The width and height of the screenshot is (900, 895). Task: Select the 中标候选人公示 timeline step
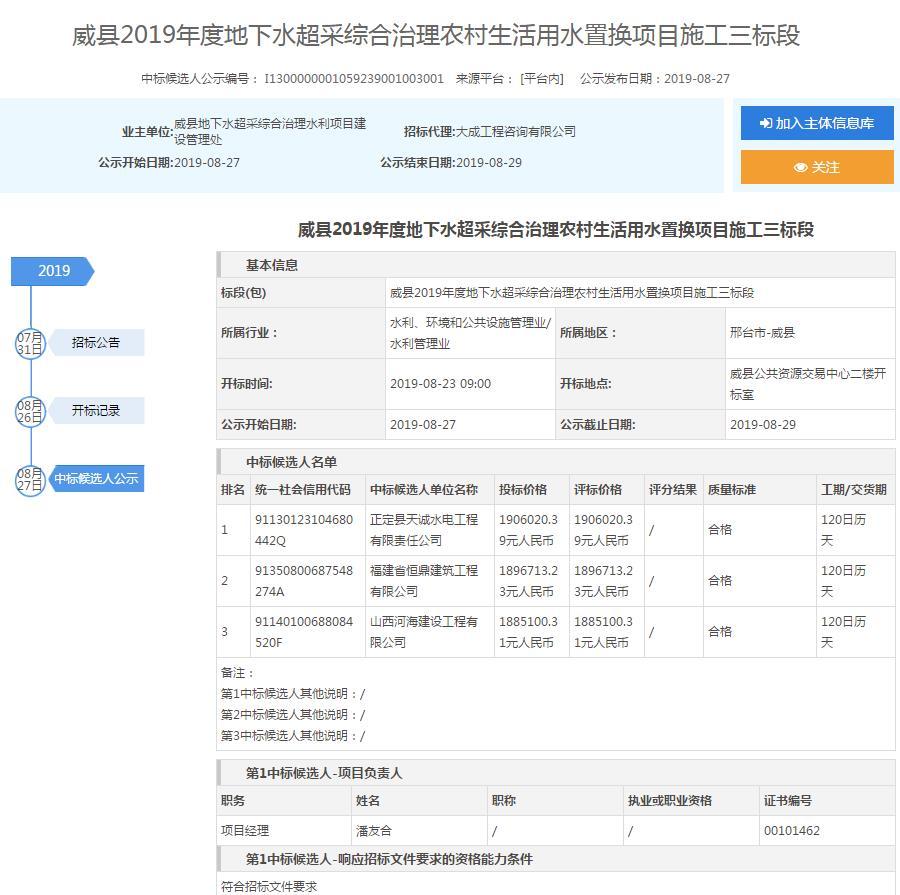point(96,478)
